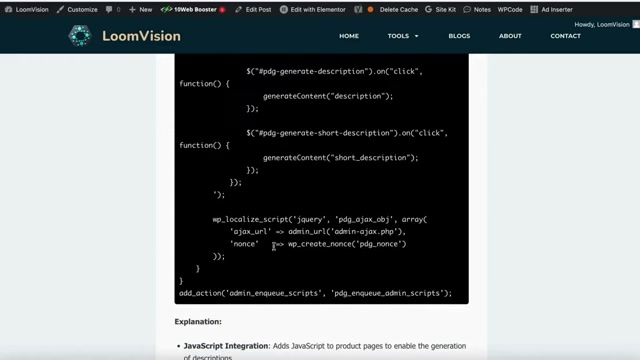Expand the Tools dropdown arrow
Image resolution: width=640 pixels, height=360 pixels.
point(416,36)
